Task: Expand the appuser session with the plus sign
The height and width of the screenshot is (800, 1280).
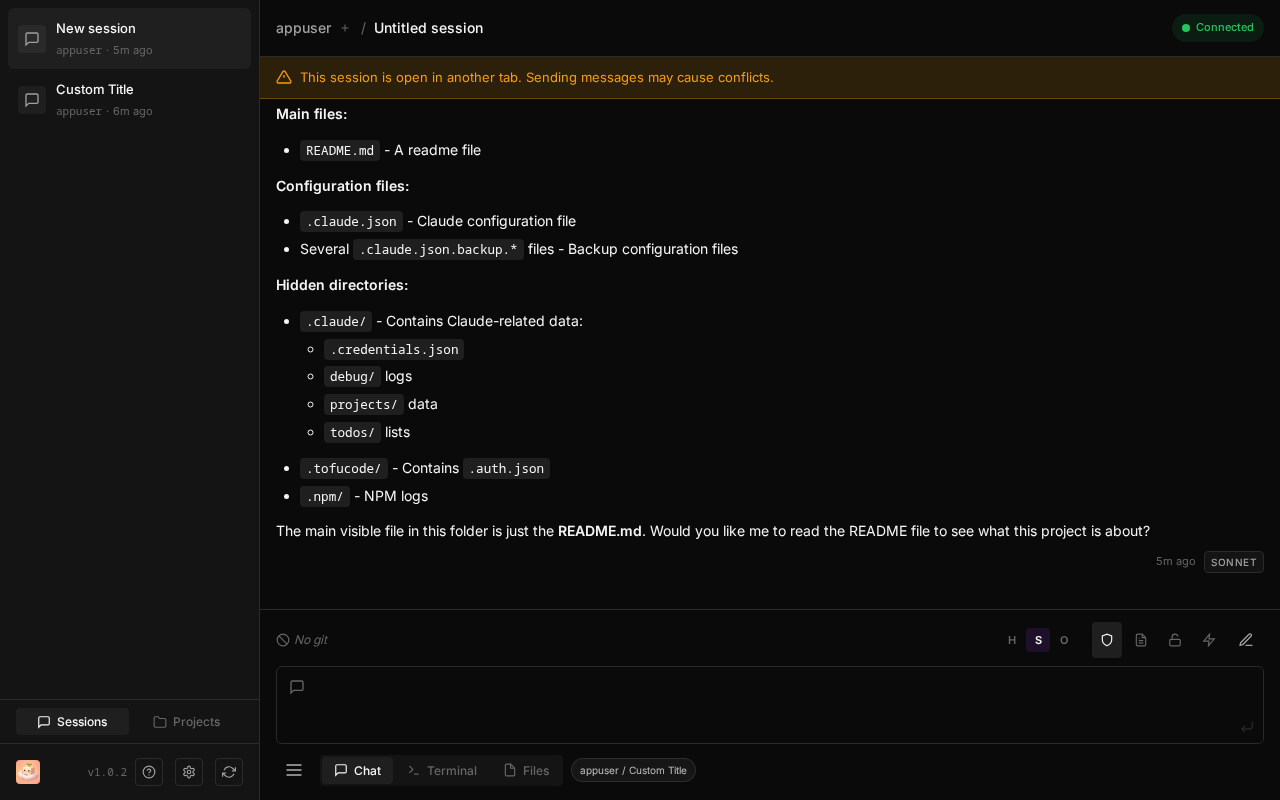Action: coord(345,28)
